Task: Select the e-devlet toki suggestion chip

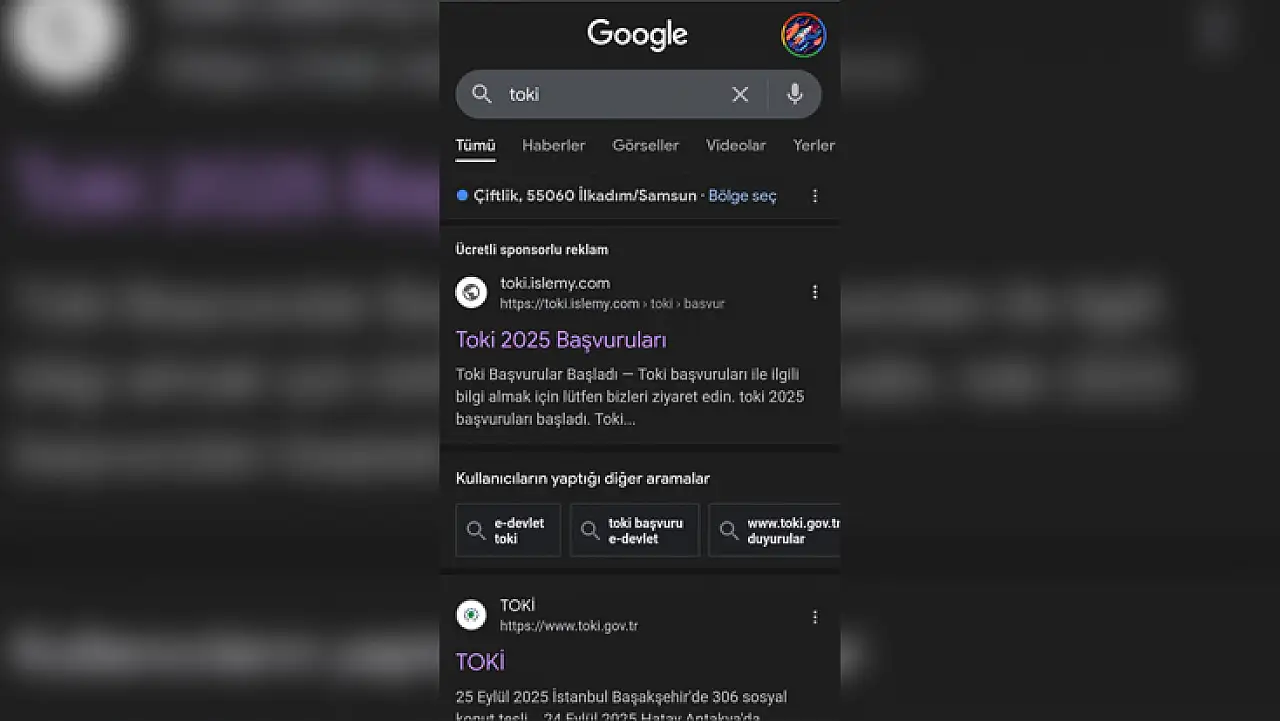Action: coord(508,530)
